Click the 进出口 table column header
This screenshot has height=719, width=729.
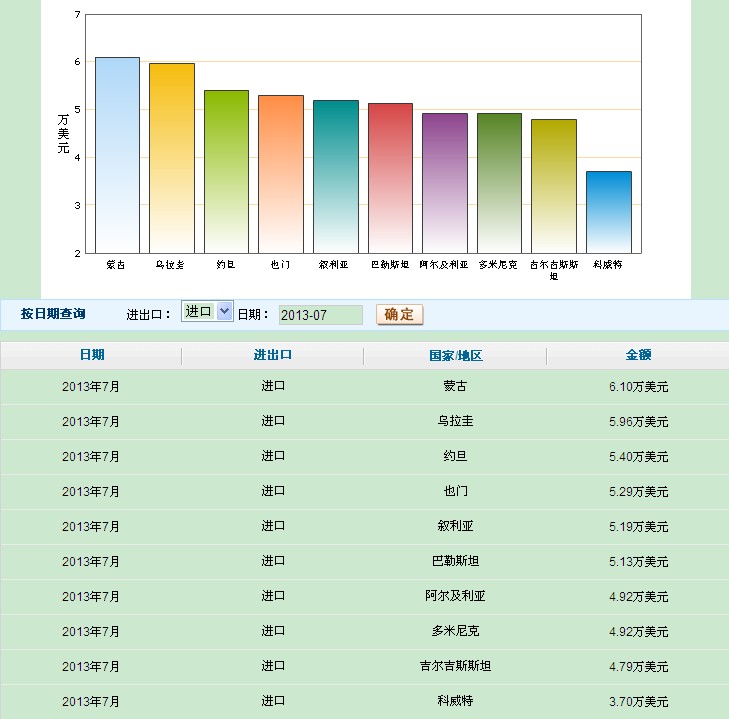(x=273, y=355)
